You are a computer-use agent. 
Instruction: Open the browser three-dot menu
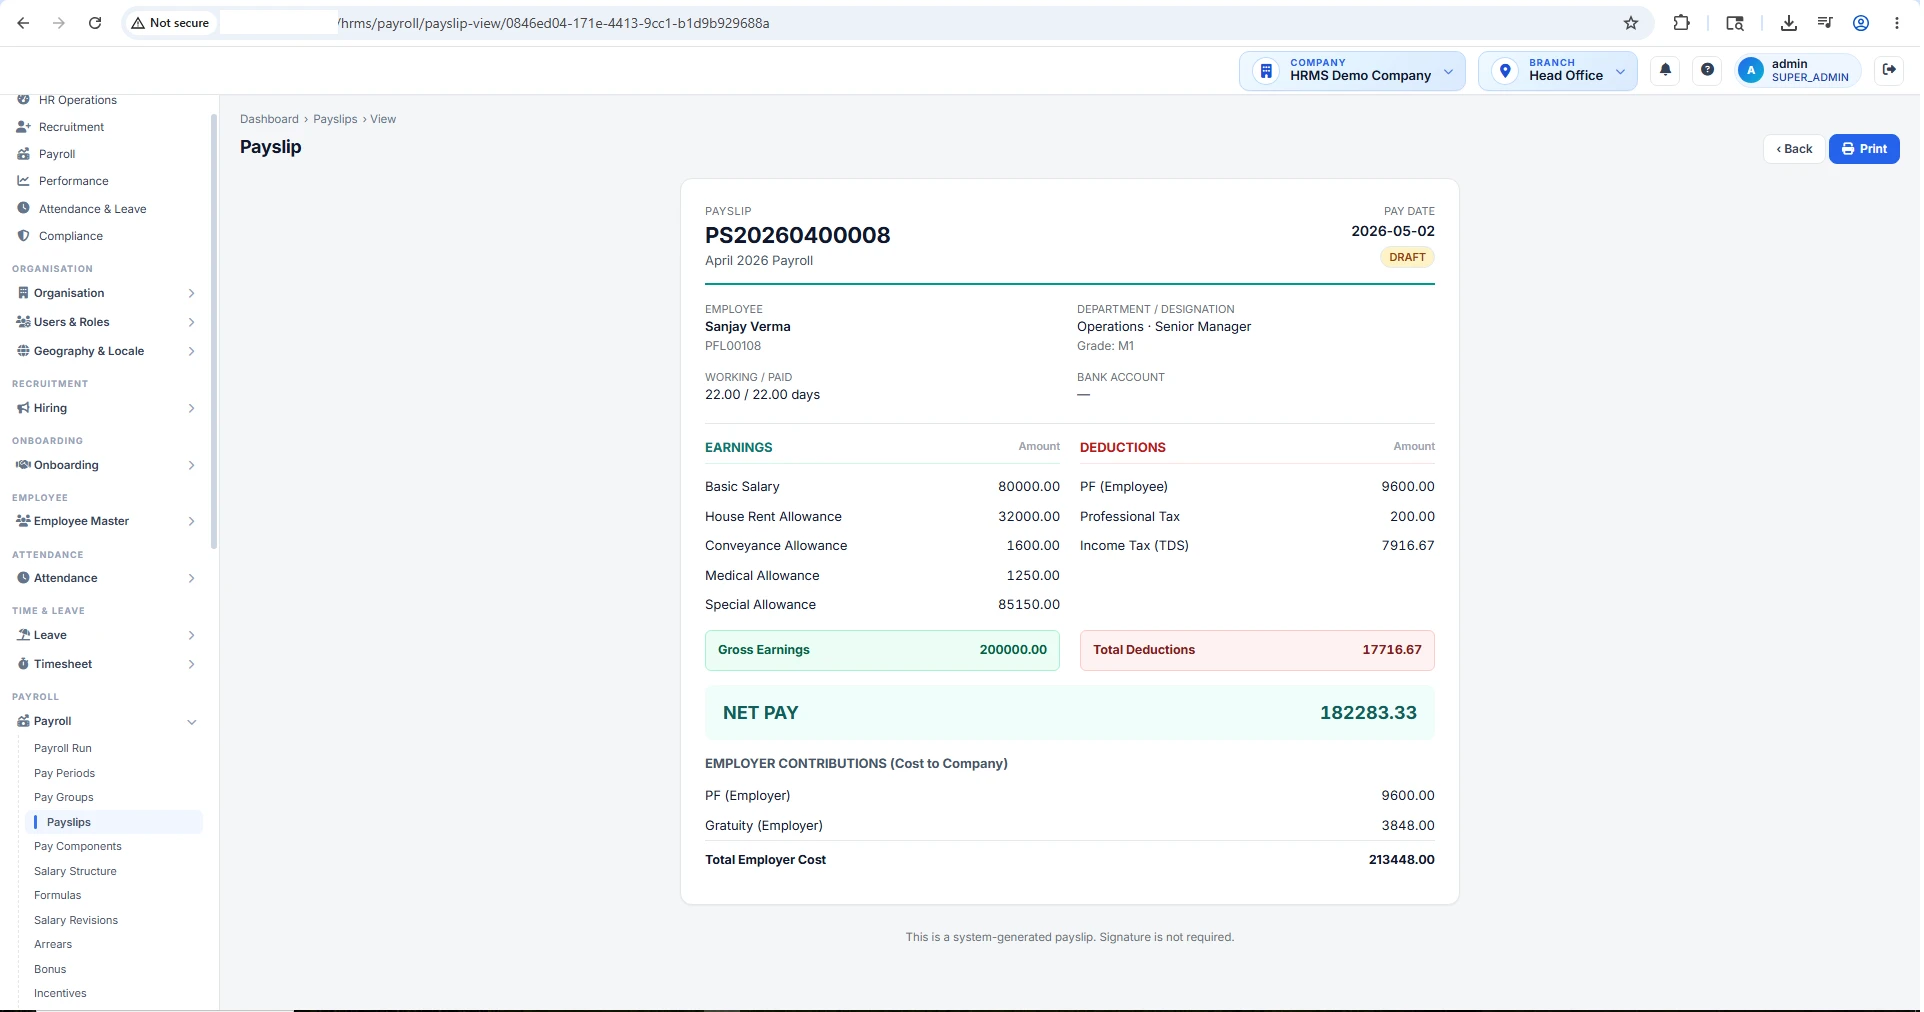click(x=1897, y=23)
